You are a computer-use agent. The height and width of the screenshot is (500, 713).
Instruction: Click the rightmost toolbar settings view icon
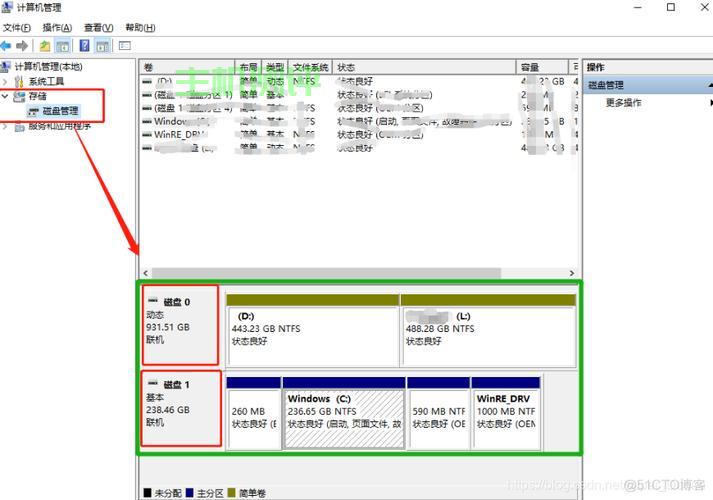coord(125,46)
